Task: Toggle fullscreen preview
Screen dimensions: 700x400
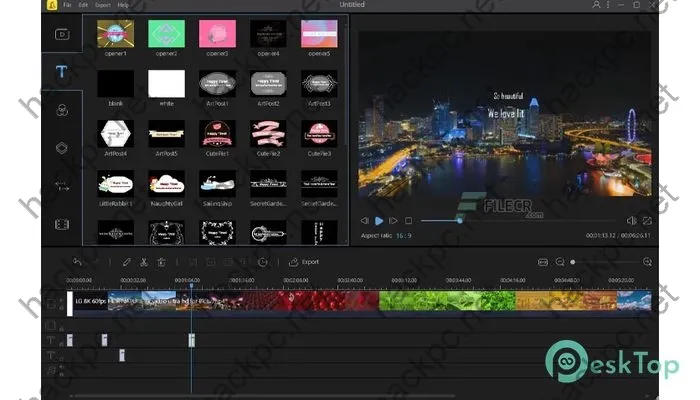Action: point(647,220)
